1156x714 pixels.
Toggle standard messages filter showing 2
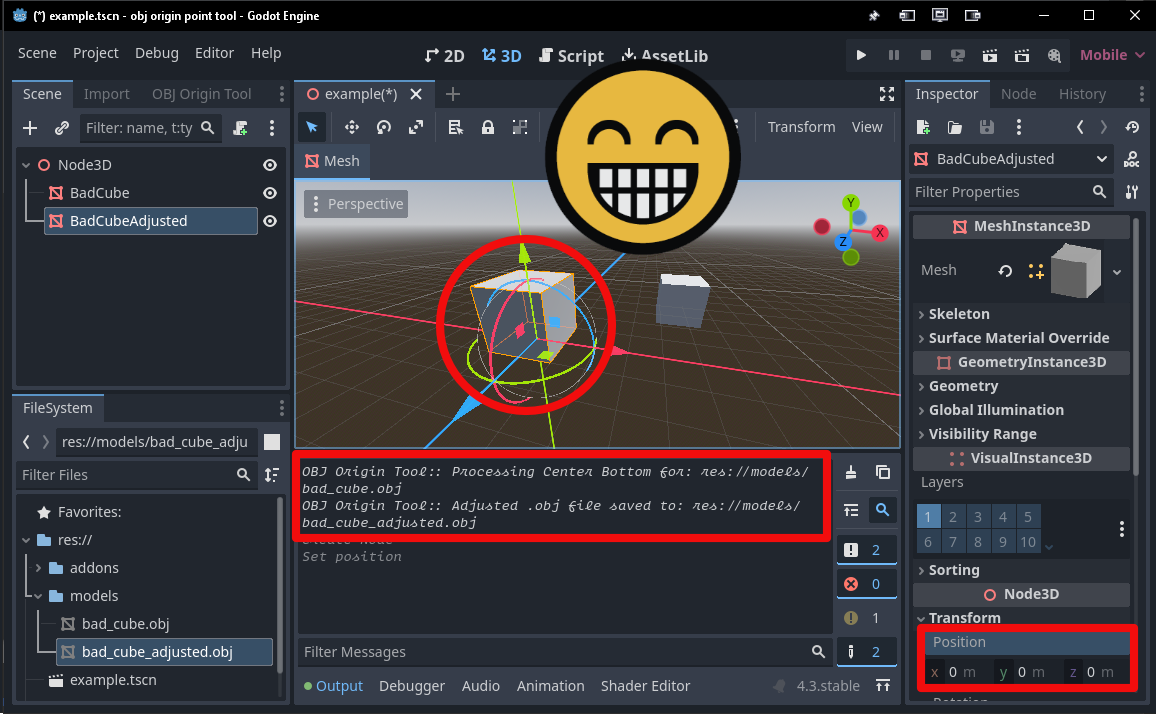(x=866, y=550)
